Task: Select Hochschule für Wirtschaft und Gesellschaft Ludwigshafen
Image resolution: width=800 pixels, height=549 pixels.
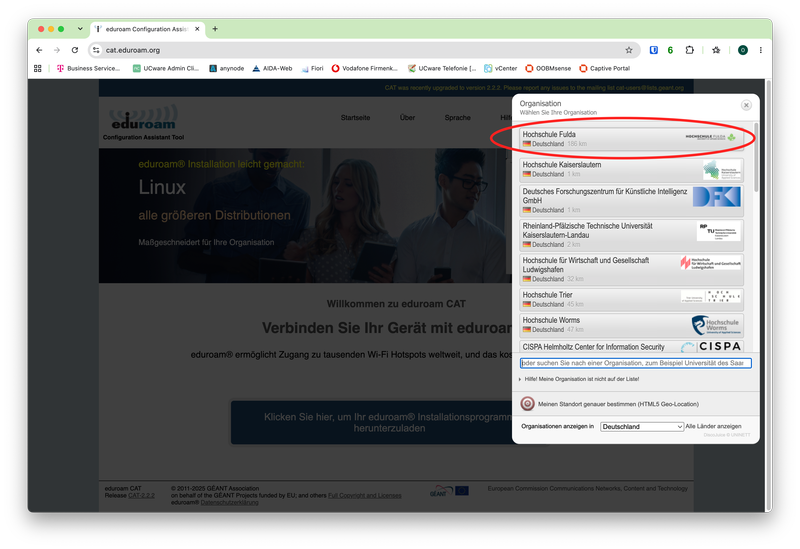Action: point(631,269)
